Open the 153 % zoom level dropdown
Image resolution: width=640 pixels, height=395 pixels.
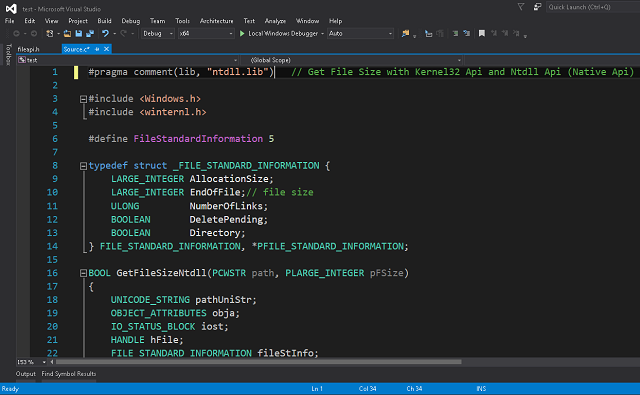pyautogui.click(x=44, y=362)
